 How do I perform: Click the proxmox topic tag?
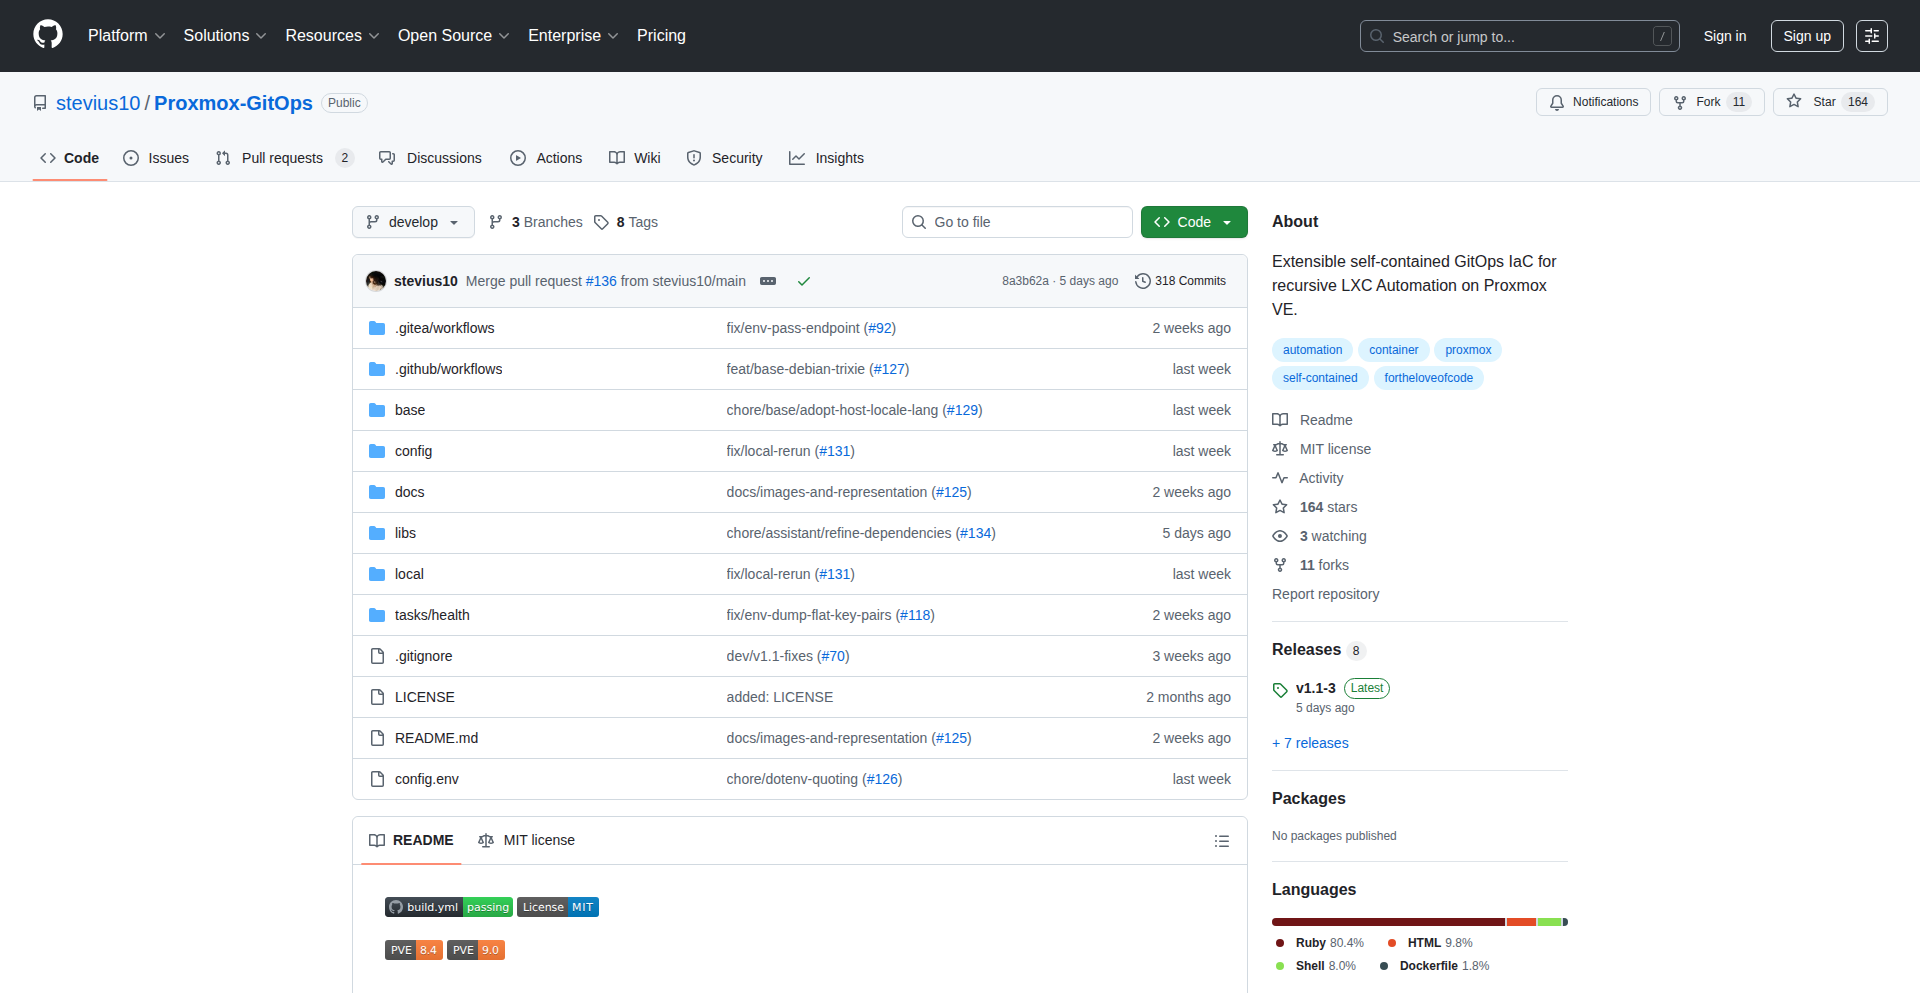[1468, 350]
